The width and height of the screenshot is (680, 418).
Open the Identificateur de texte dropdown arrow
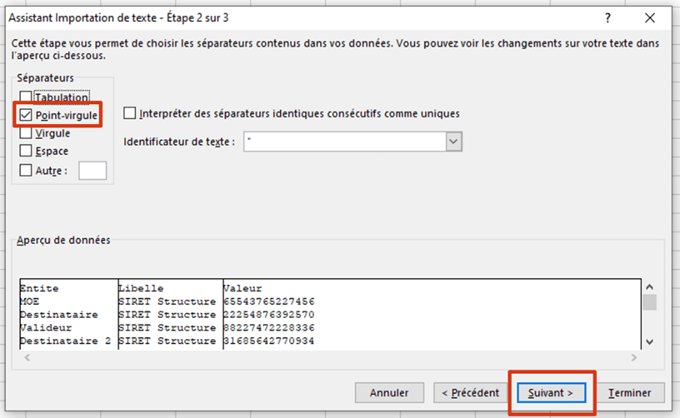coord(454,142)
